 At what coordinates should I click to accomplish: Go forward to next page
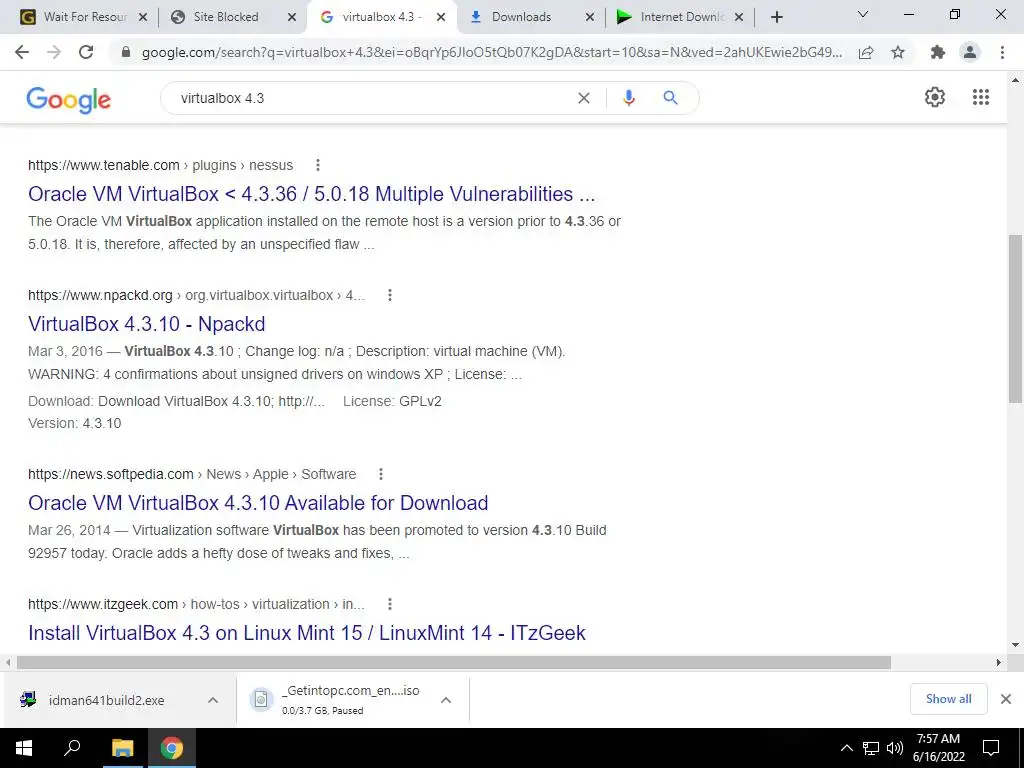(54, 52)
